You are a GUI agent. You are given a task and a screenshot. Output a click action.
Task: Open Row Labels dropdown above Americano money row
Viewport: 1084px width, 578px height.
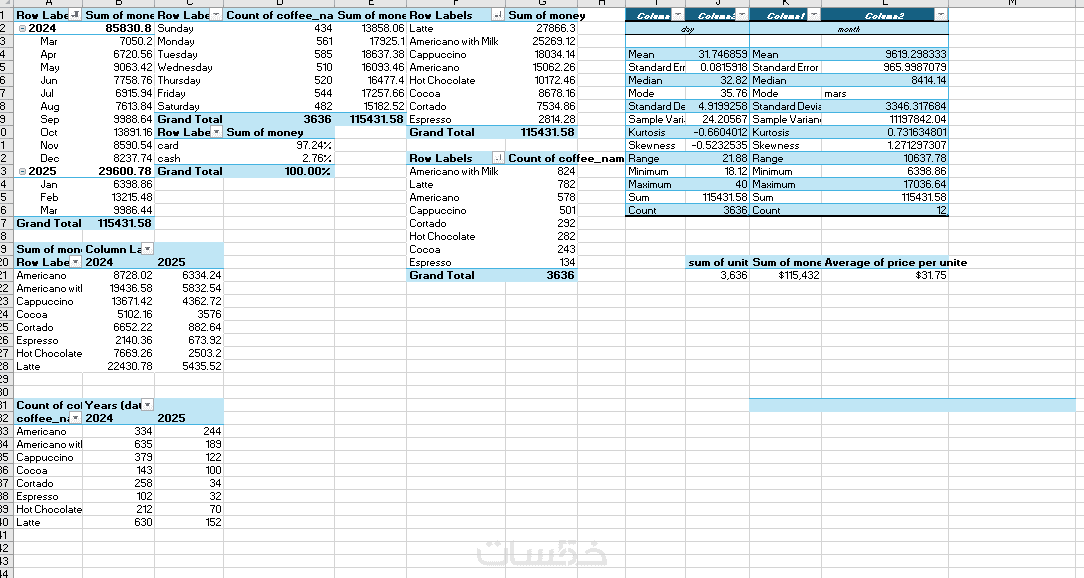[75, 262]
